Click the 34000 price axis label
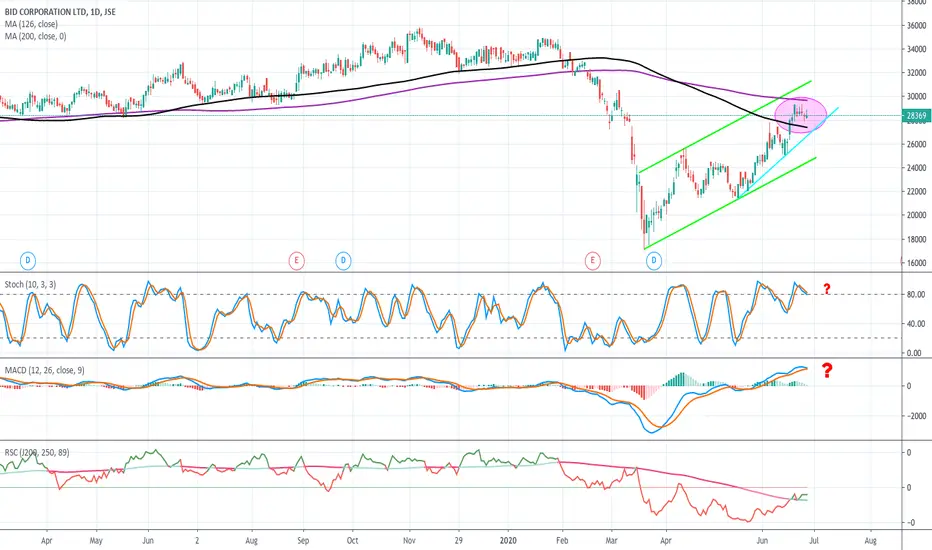The height and width of the screenshot is (550, 932). [917, 49]
